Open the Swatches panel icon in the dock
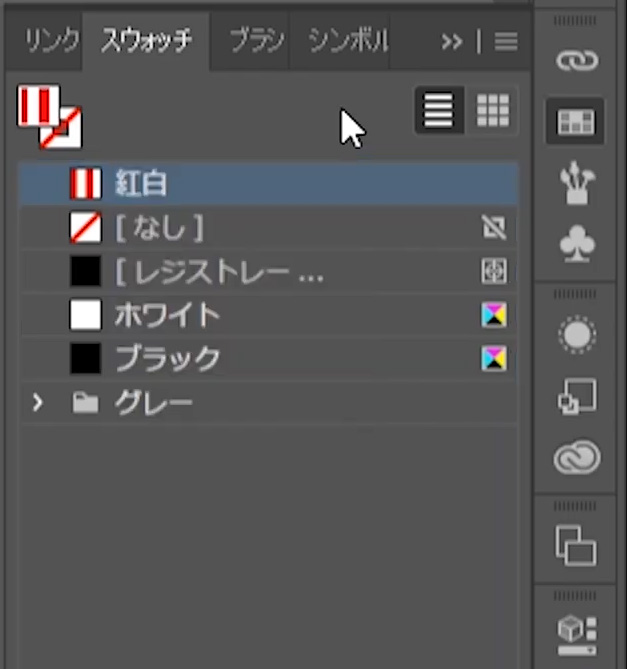The height and width of the screenshot is (669, 627). (x=575, y=121)
